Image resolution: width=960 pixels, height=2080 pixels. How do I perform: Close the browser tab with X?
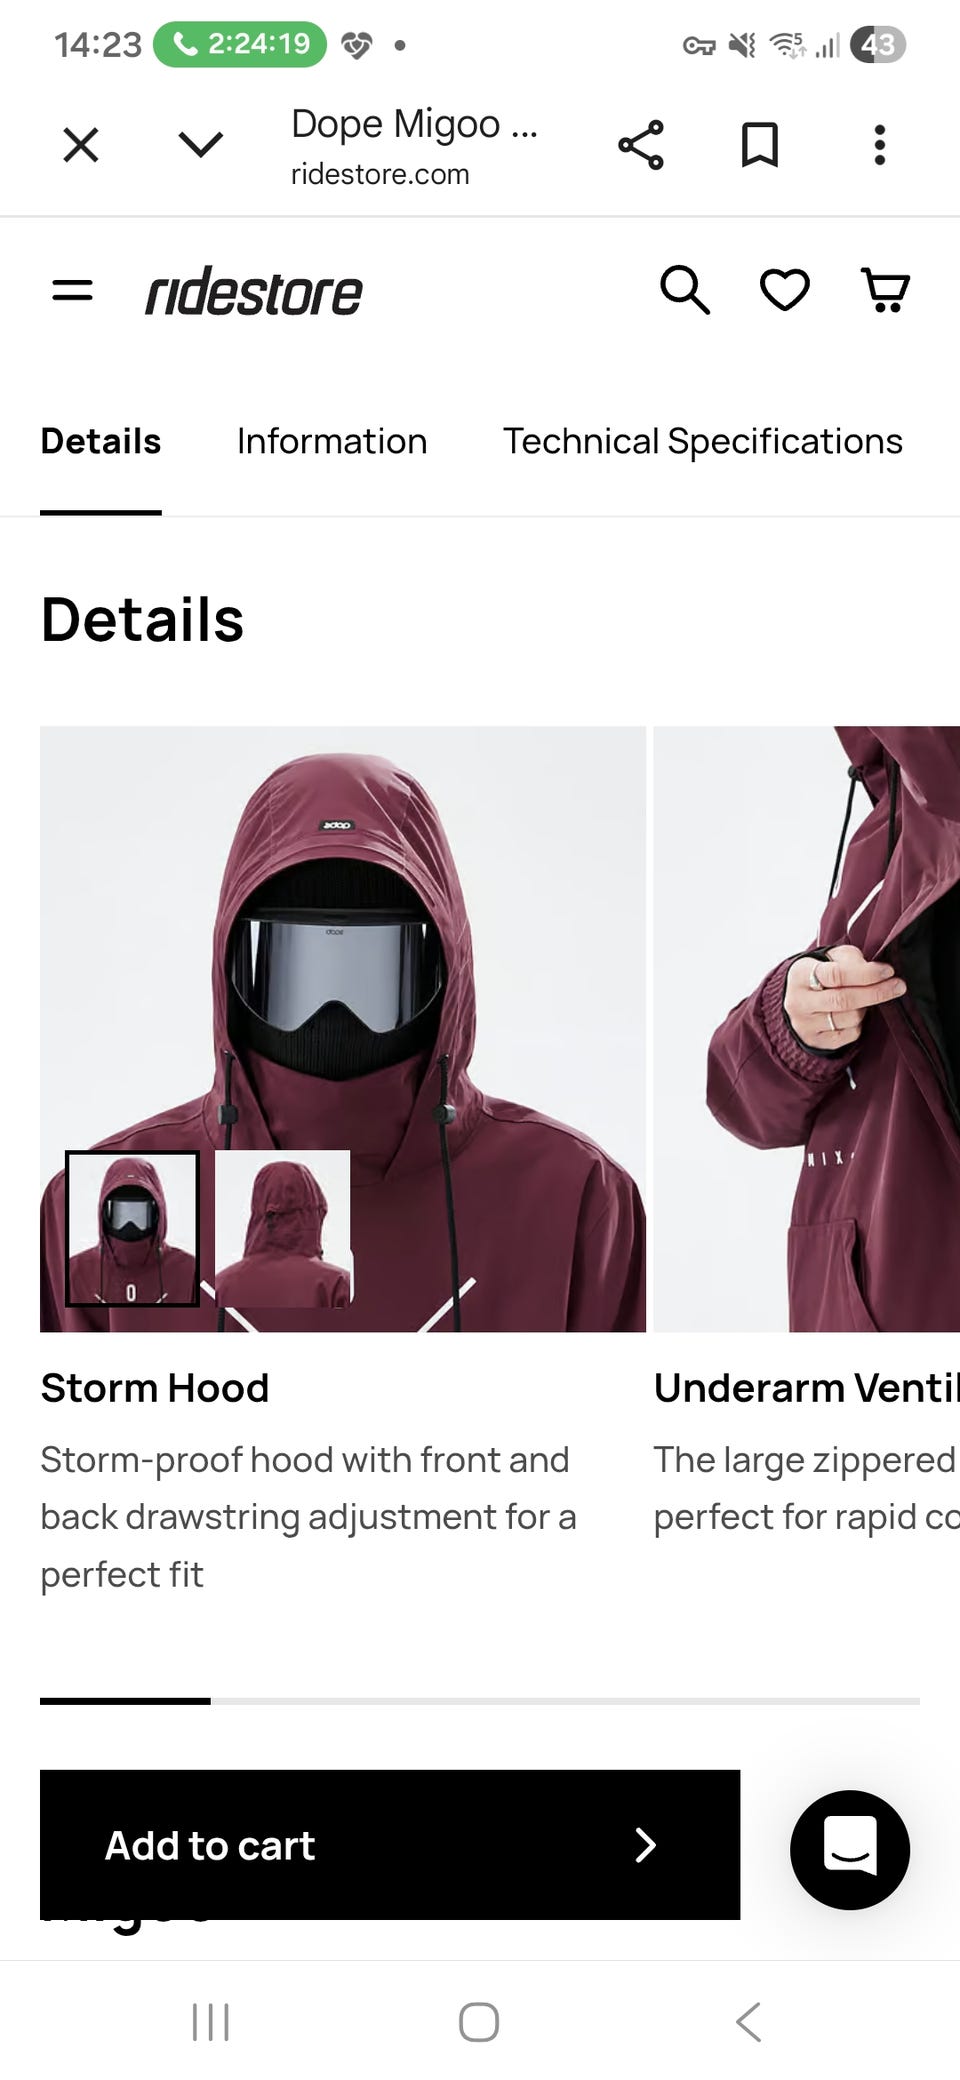pyautogui.click(x=81, y=145)
